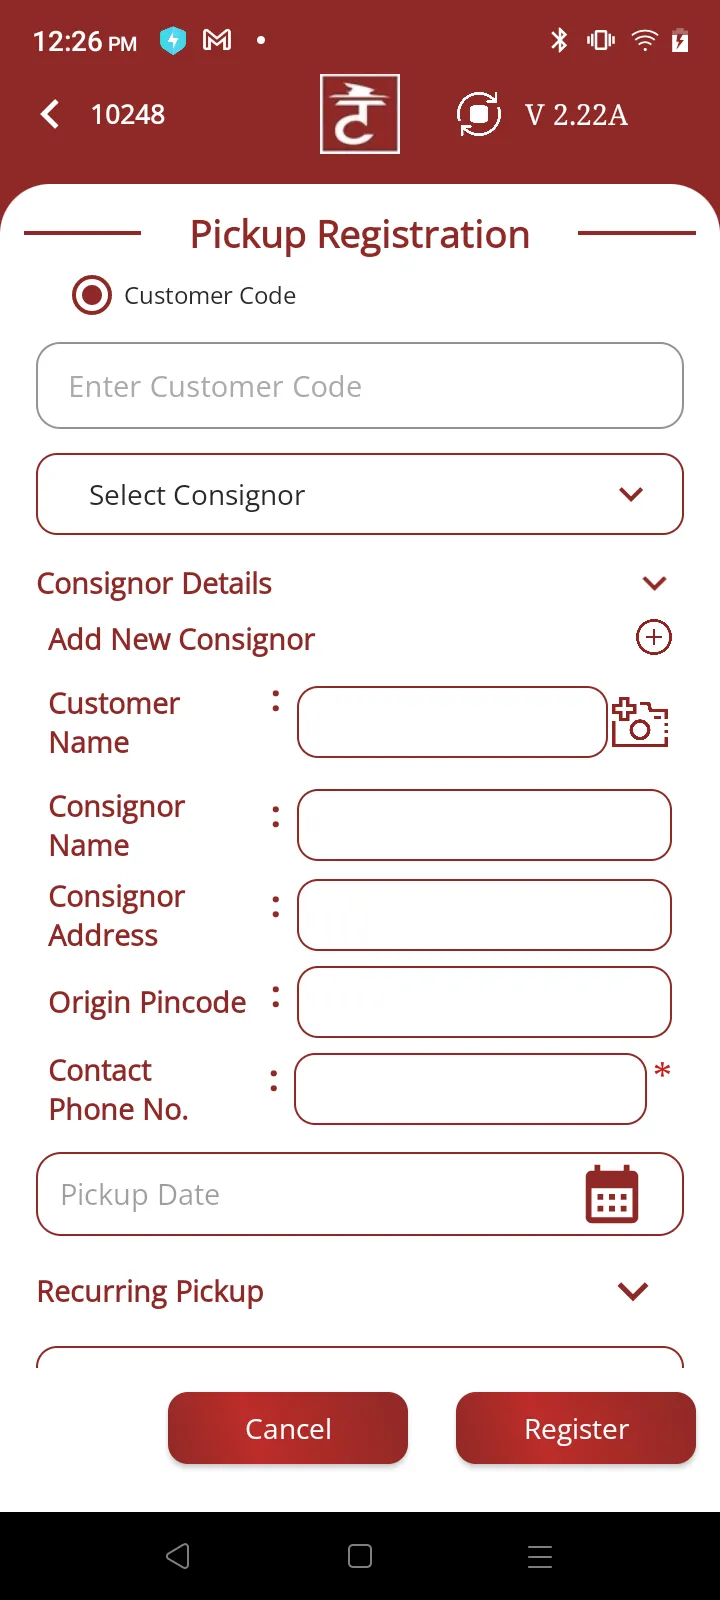The width and height of the screenshot is (720, 1600).
Task: Toggle the Consignor Details section closed
Action: click(x=654, y=583)
